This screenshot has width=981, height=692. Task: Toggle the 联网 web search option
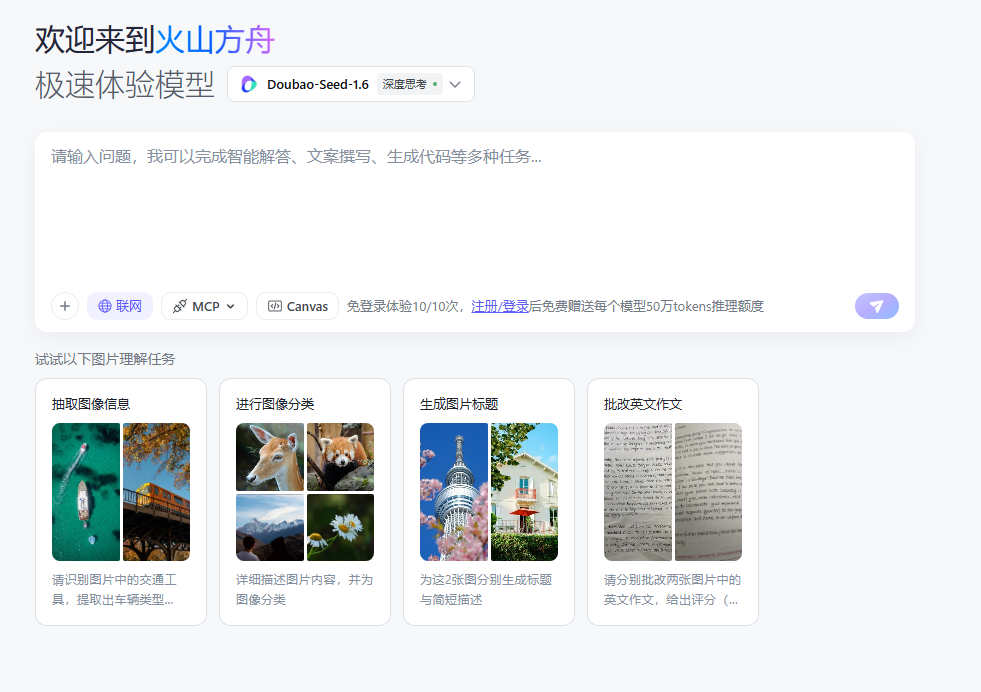click(120, 306)
